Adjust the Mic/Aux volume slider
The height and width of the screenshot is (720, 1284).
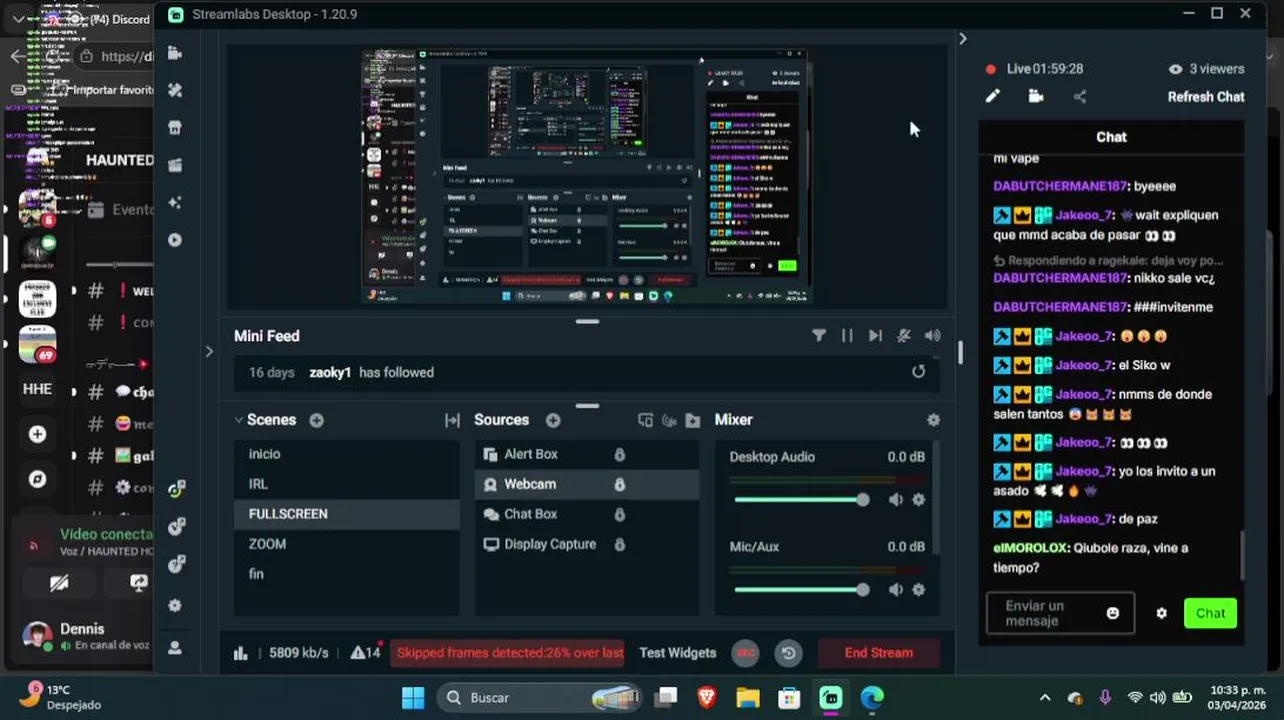click(801, 590)
